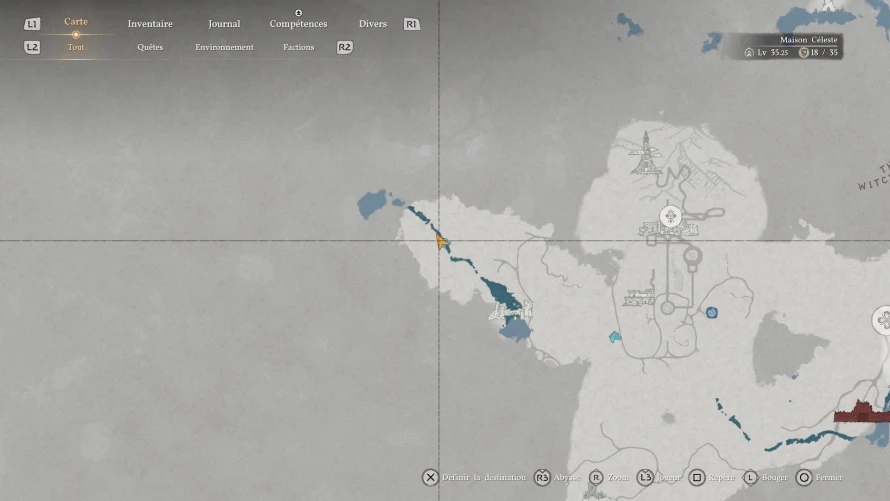This screenshot has height=501, width=890.
Task: Choose the Tout map filter
Action: pyautogui.click(x=75, y=47)
